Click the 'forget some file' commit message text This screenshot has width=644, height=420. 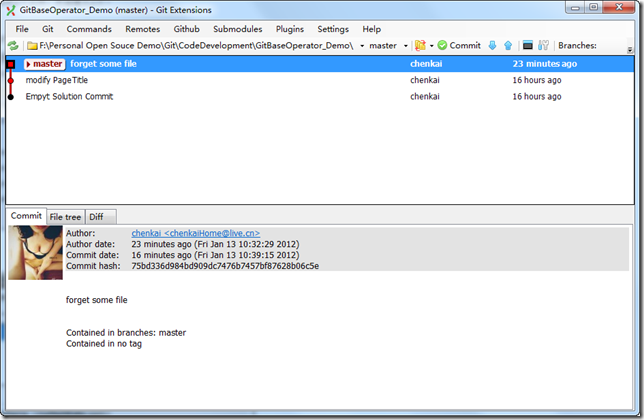tap(97, 300)
